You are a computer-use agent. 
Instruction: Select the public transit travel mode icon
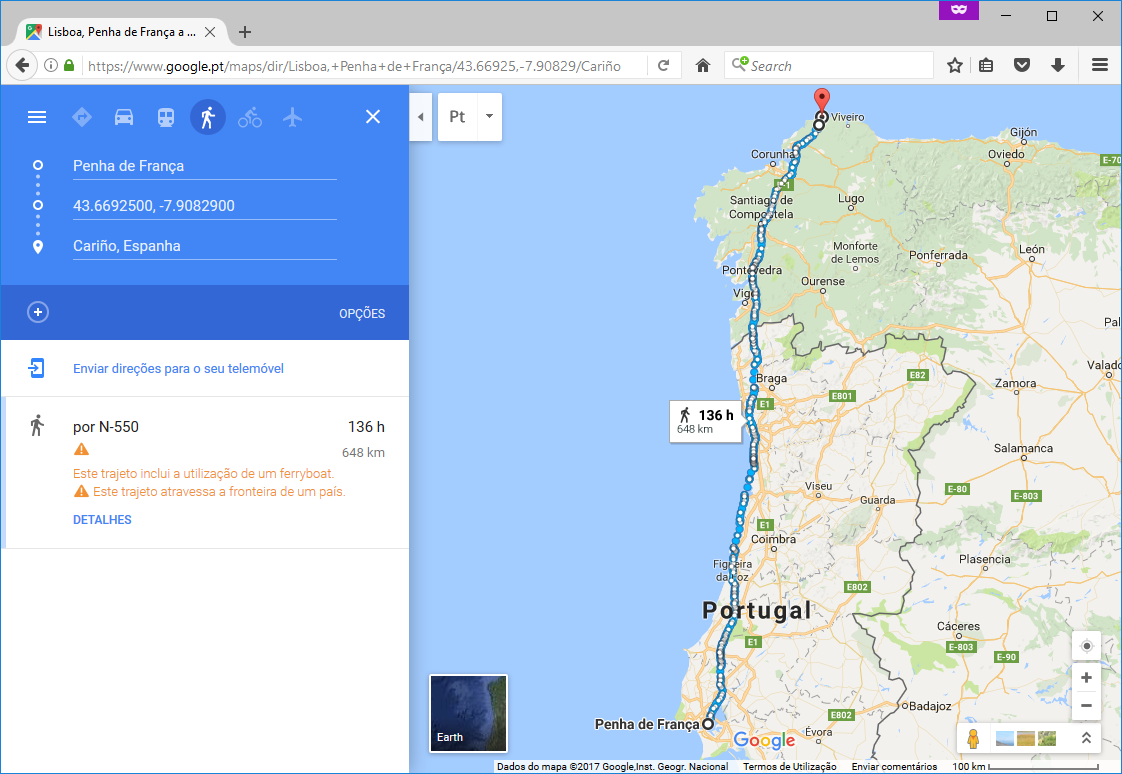(x=166, y=117)
